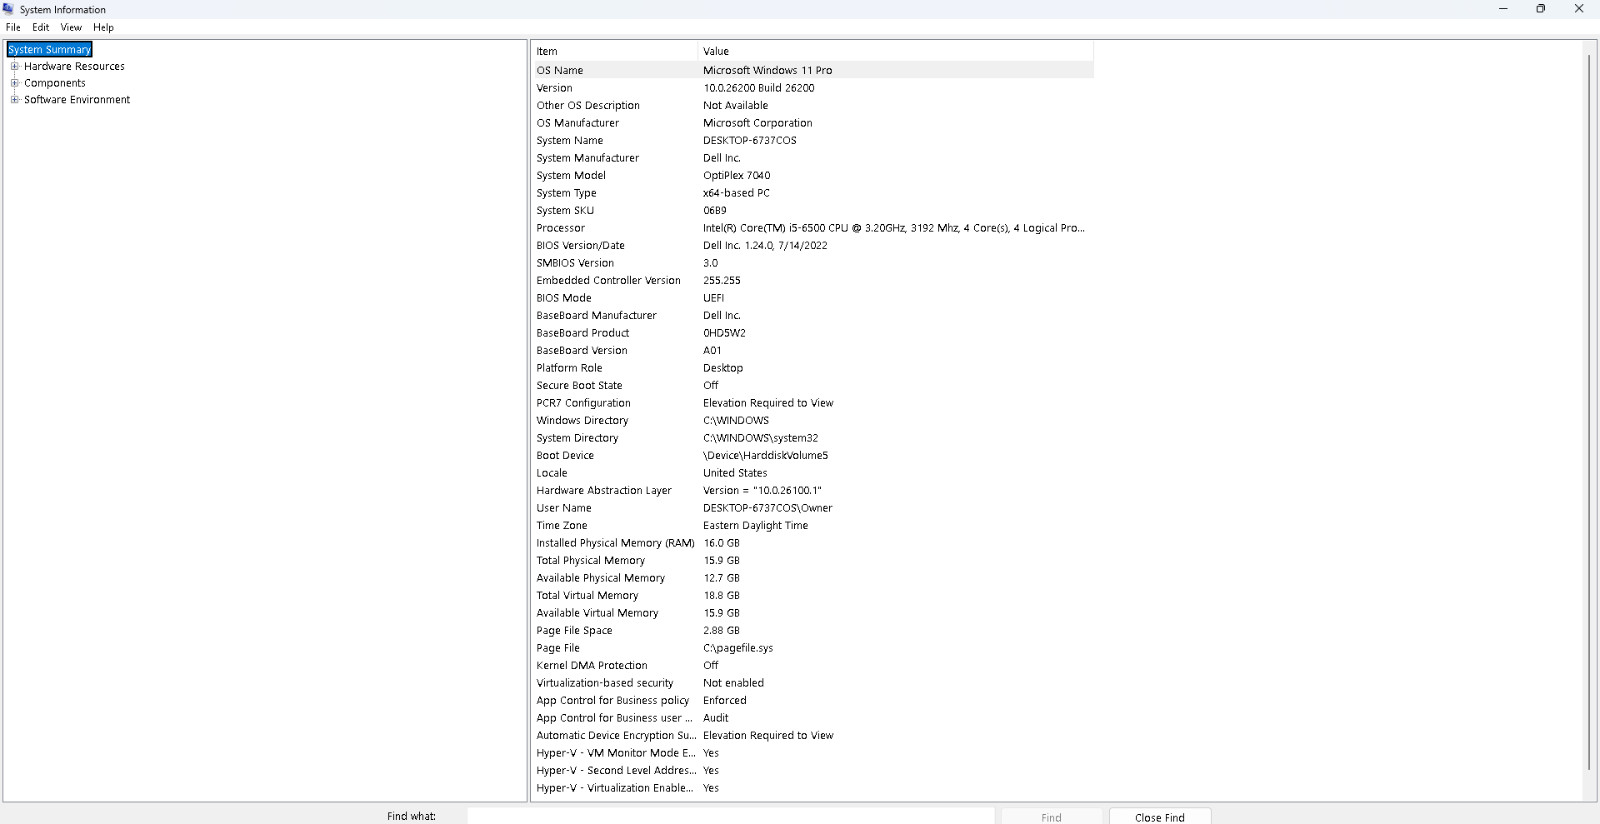
Task: Select the System Manufacturer row
Action: tap(813, 158)
